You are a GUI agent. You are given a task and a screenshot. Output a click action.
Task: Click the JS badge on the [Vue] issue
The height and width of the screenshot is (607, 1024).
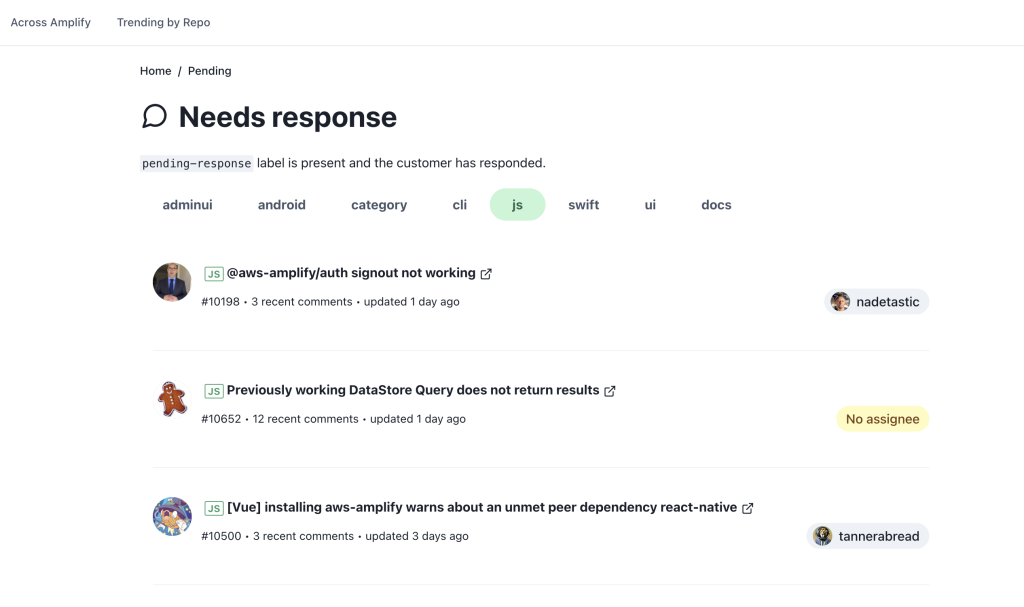213,507
